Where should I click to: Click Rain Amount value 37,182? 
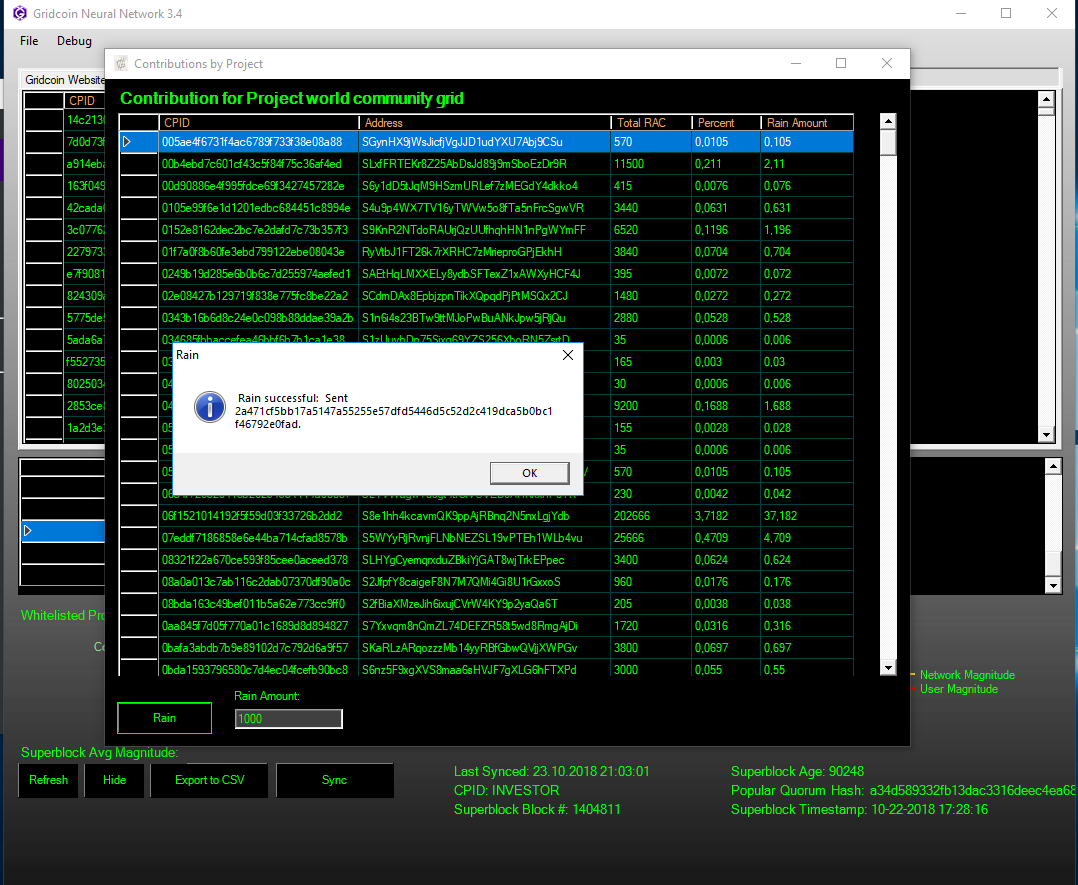(x=806, y=516)
